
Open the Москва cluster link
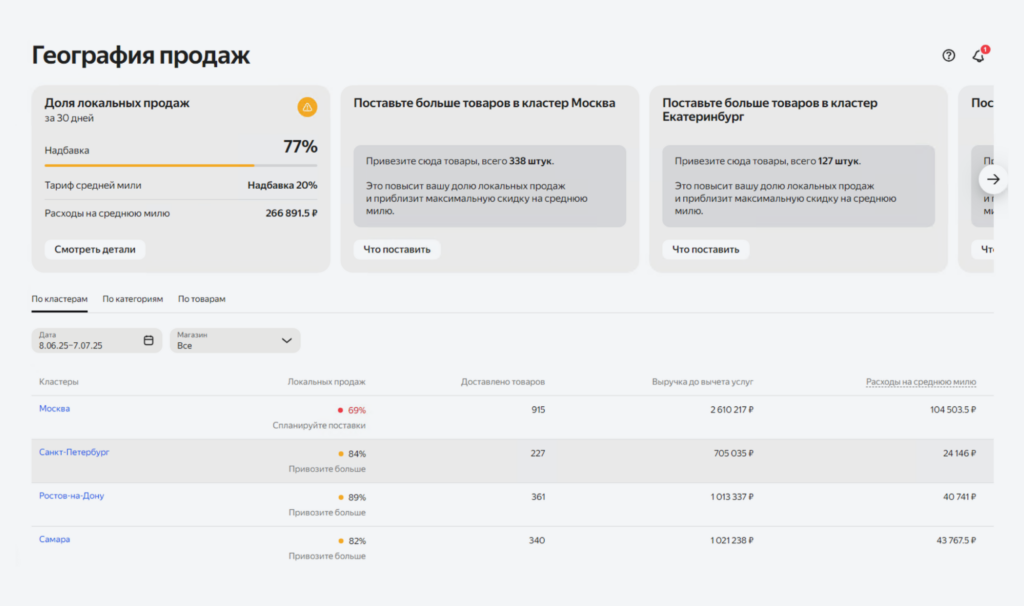coord(54,409)
